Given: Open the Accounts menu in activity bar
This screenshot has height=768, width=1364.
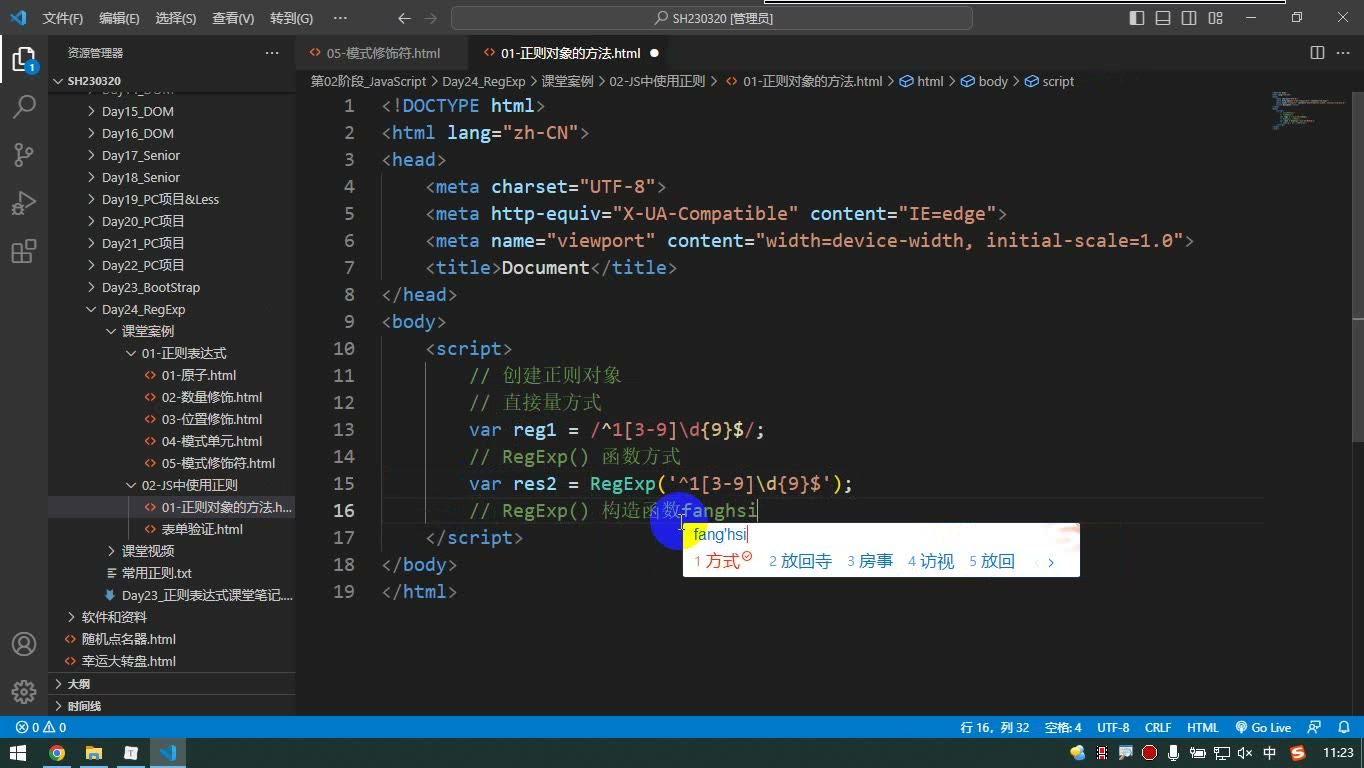Looking at the screenshot, I should 24,644.
